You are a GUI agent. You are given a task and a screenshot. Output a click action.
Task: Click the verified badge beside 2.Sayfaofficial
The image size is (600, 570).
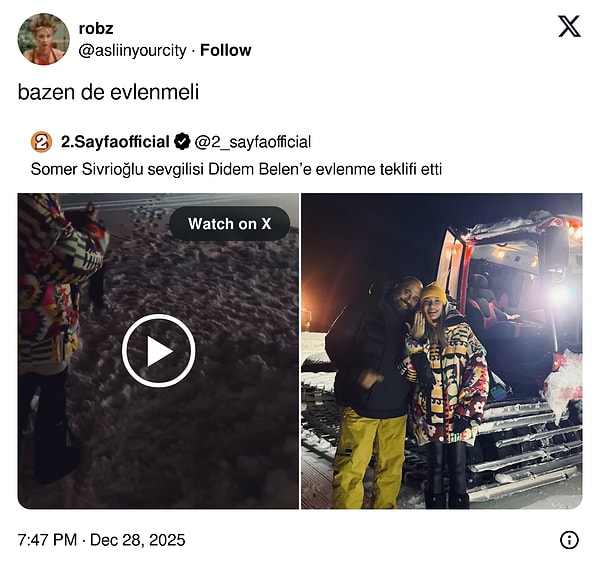183,141
